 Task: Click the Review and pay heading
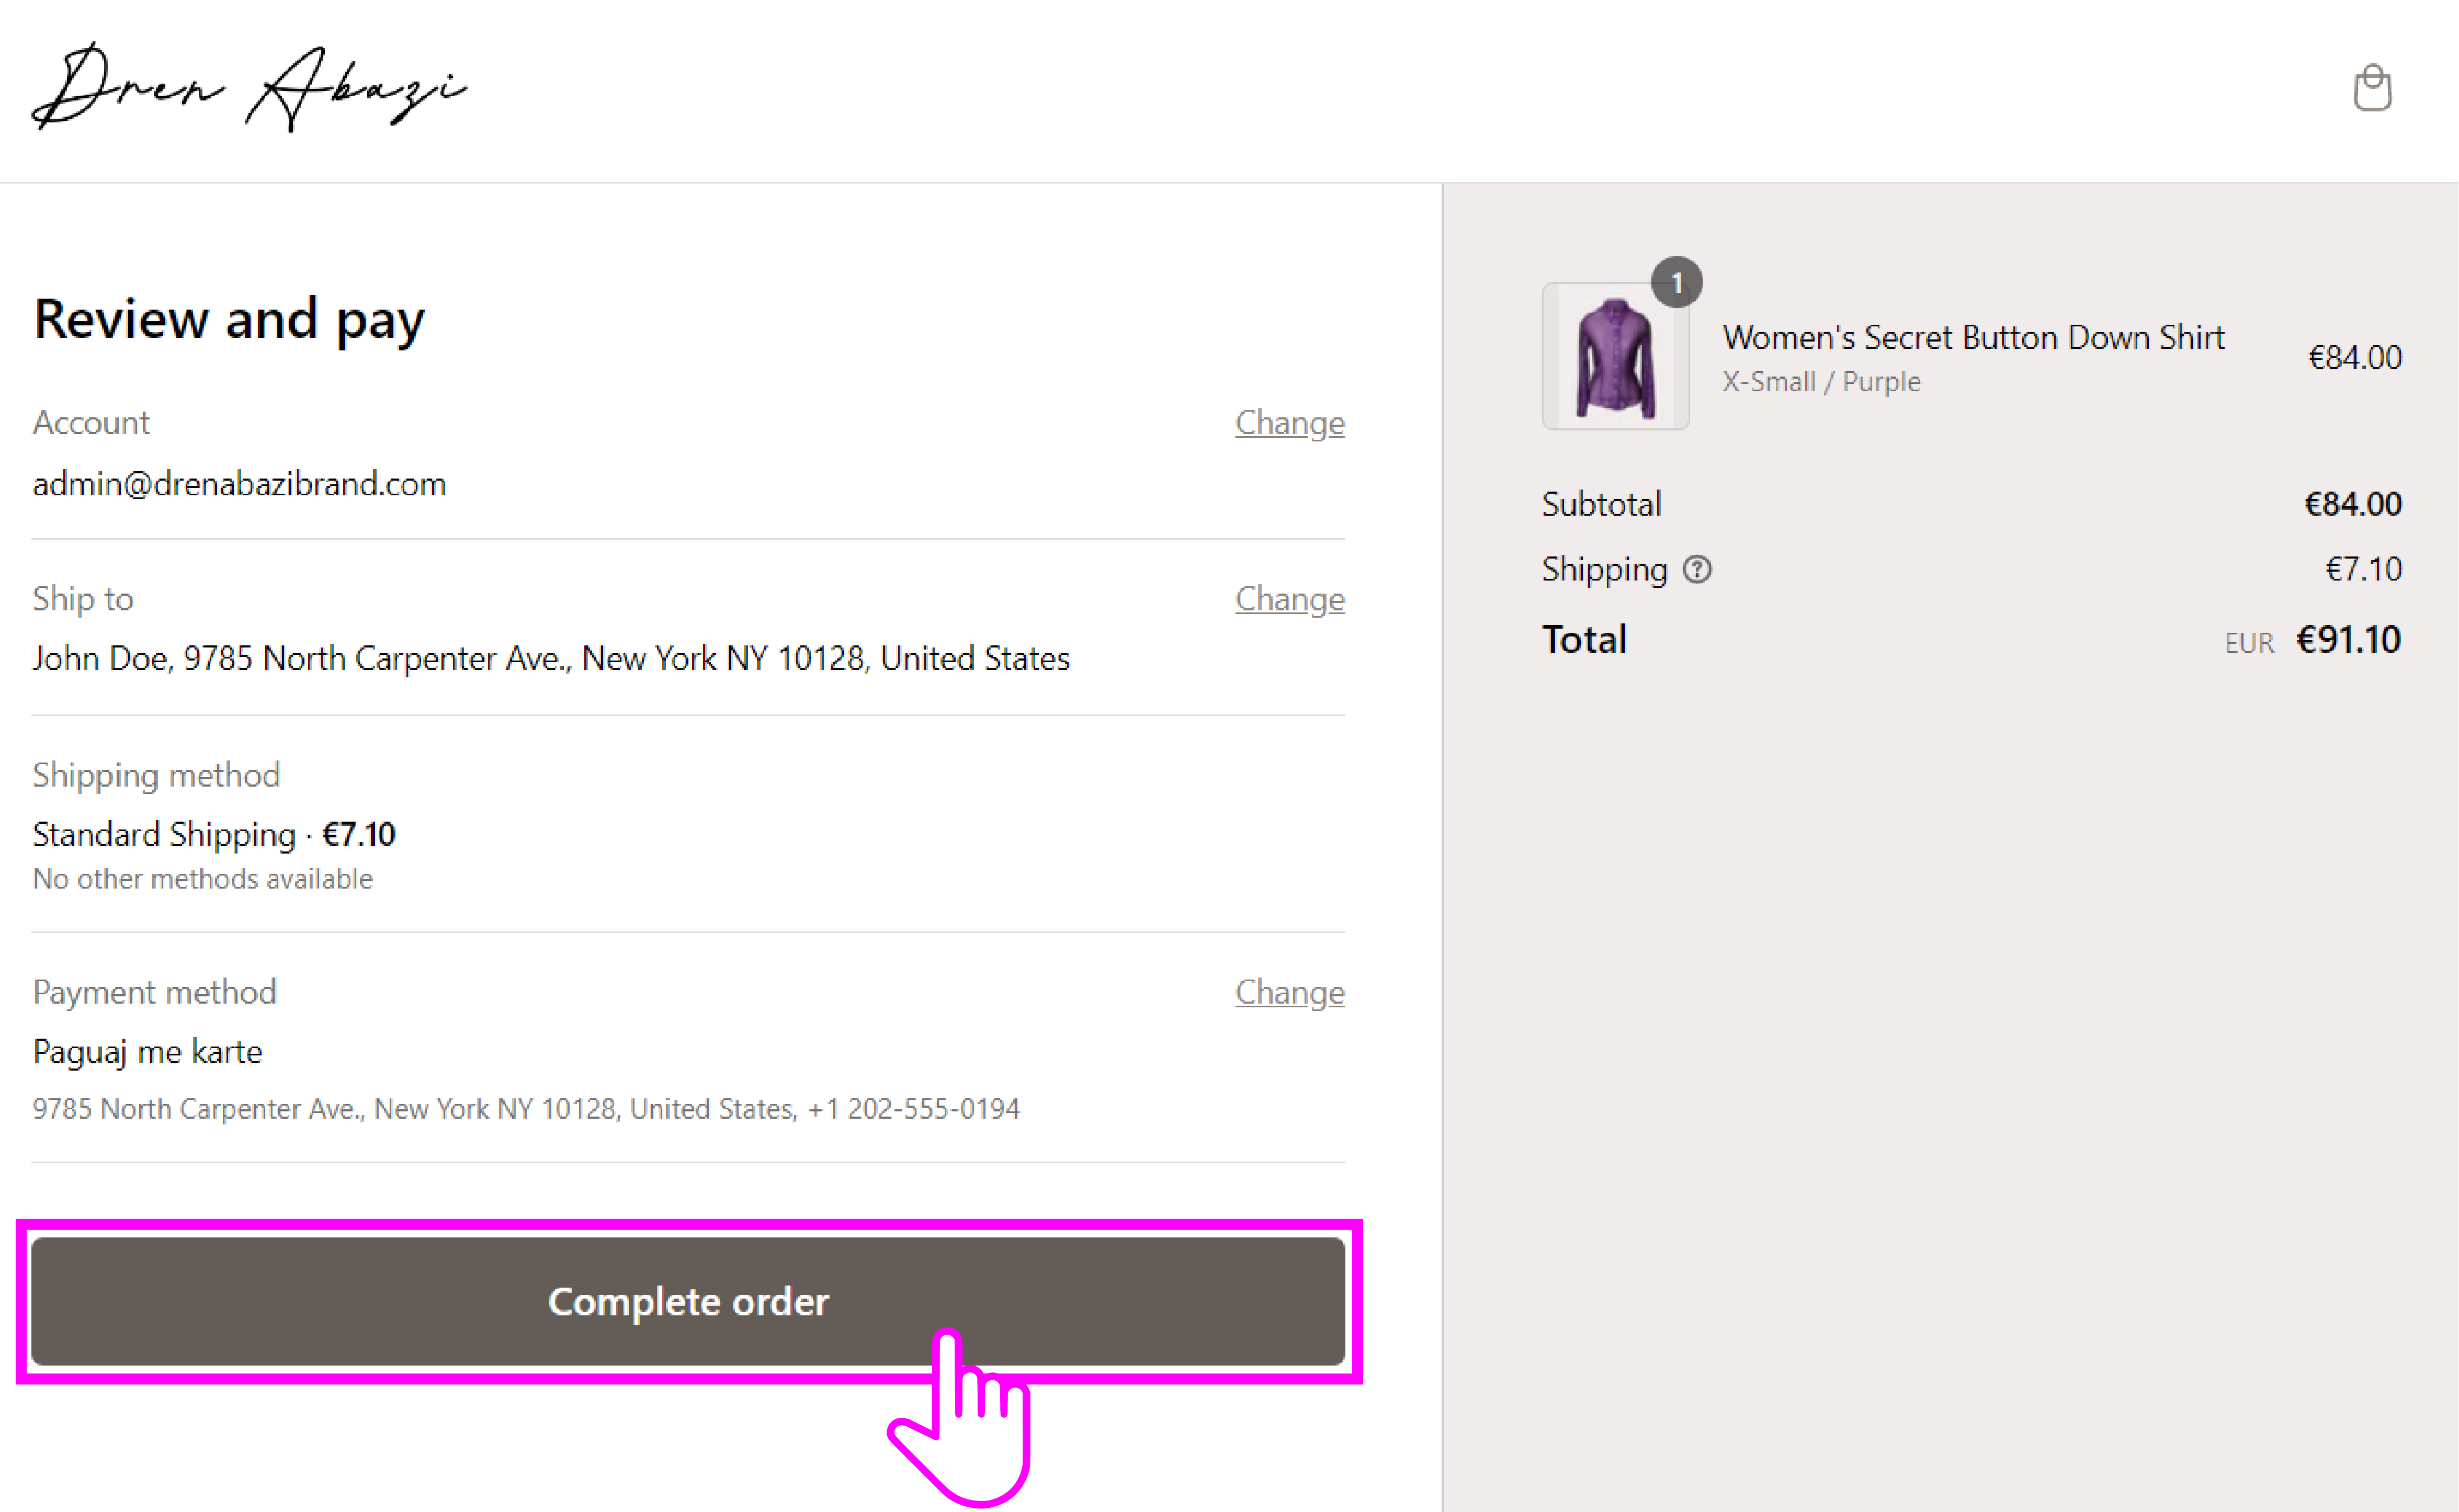point(229,319)
